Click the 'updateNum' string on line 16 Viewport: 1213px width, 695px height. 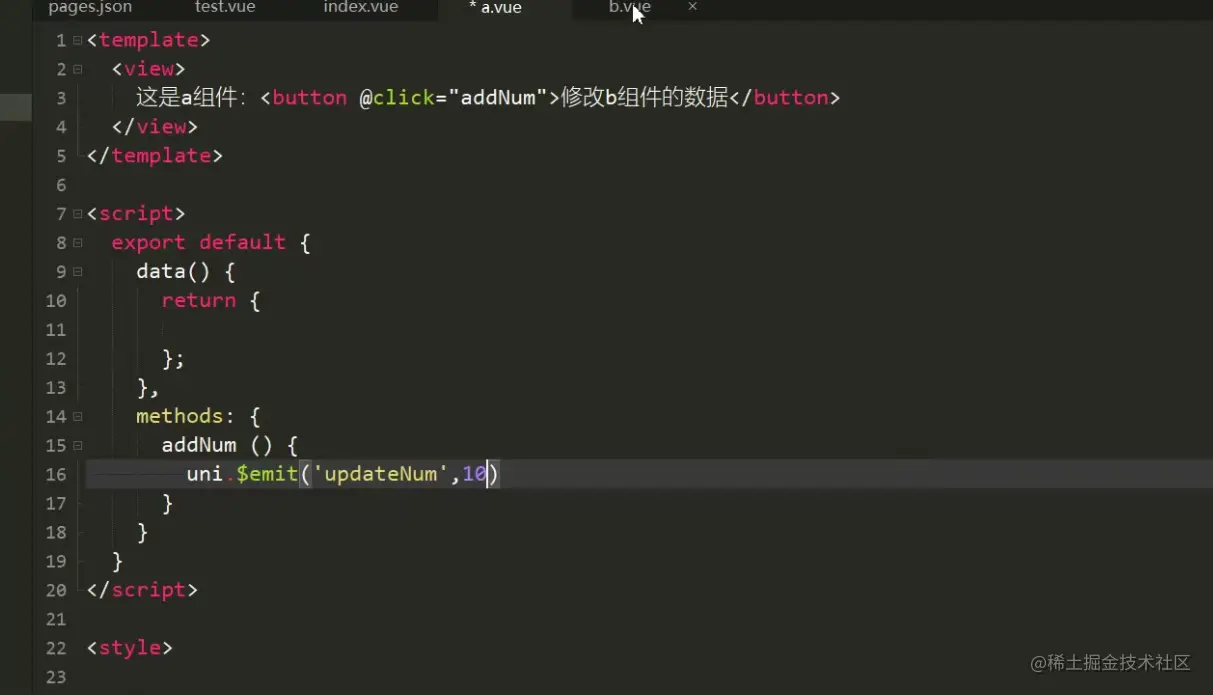[380, 474]
